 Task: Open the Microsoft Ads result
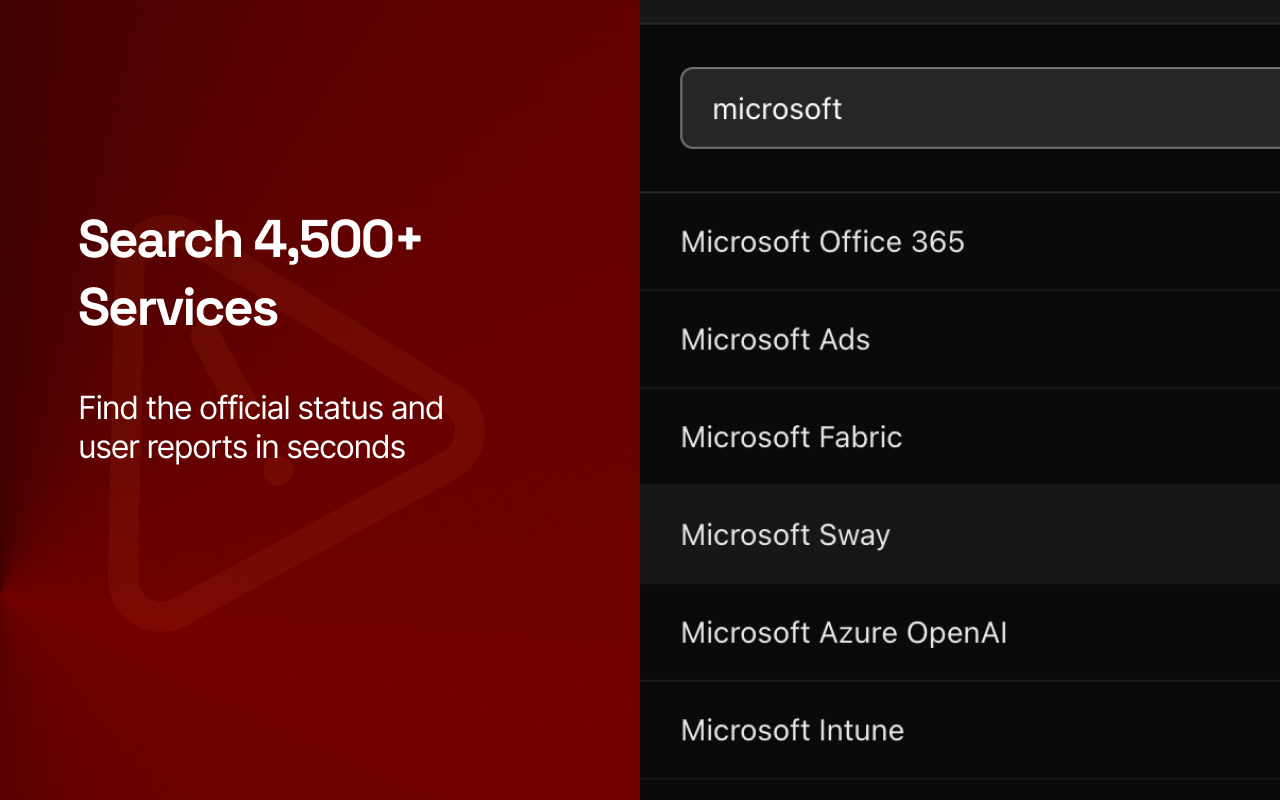pos(960,340)
